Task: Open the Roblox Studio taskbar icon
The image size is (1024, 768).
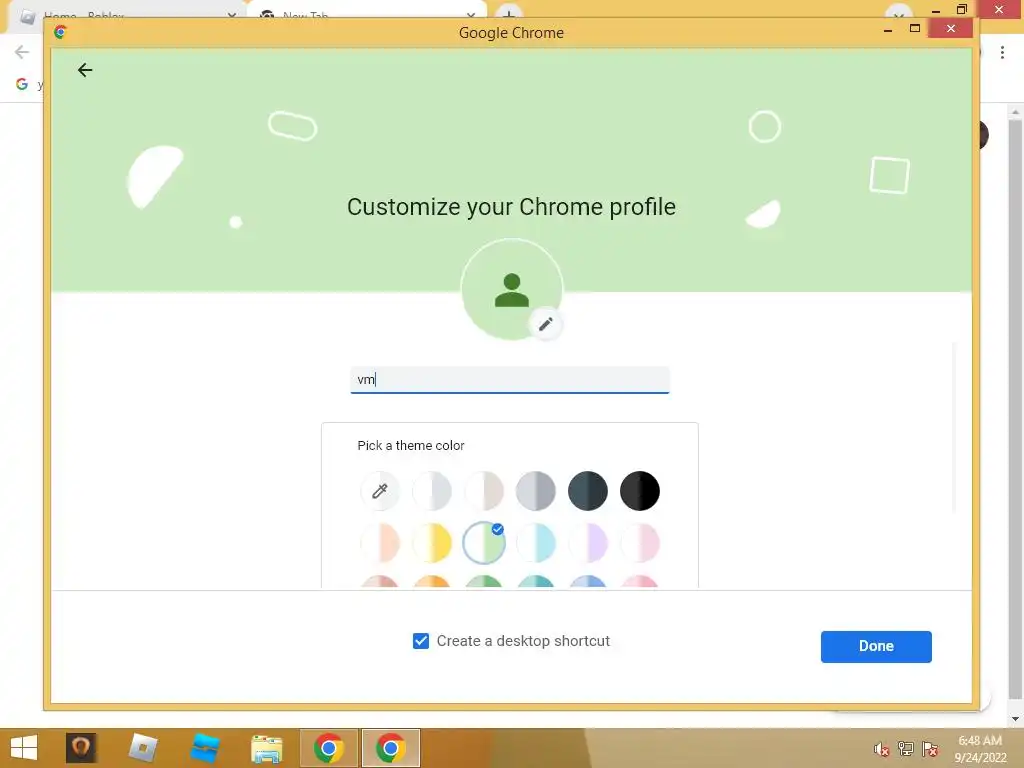Action: tap(204, 748)
